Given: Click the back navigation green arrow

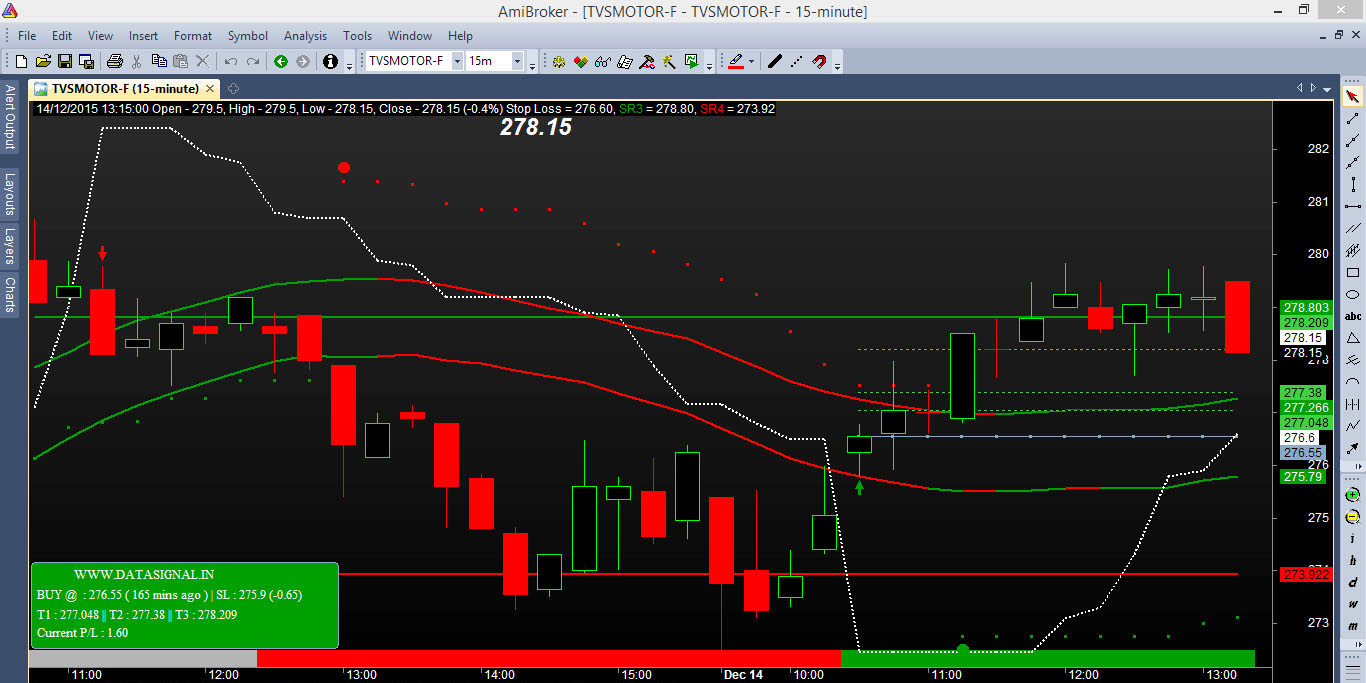Looking at the screenshot, I should 281,61.
